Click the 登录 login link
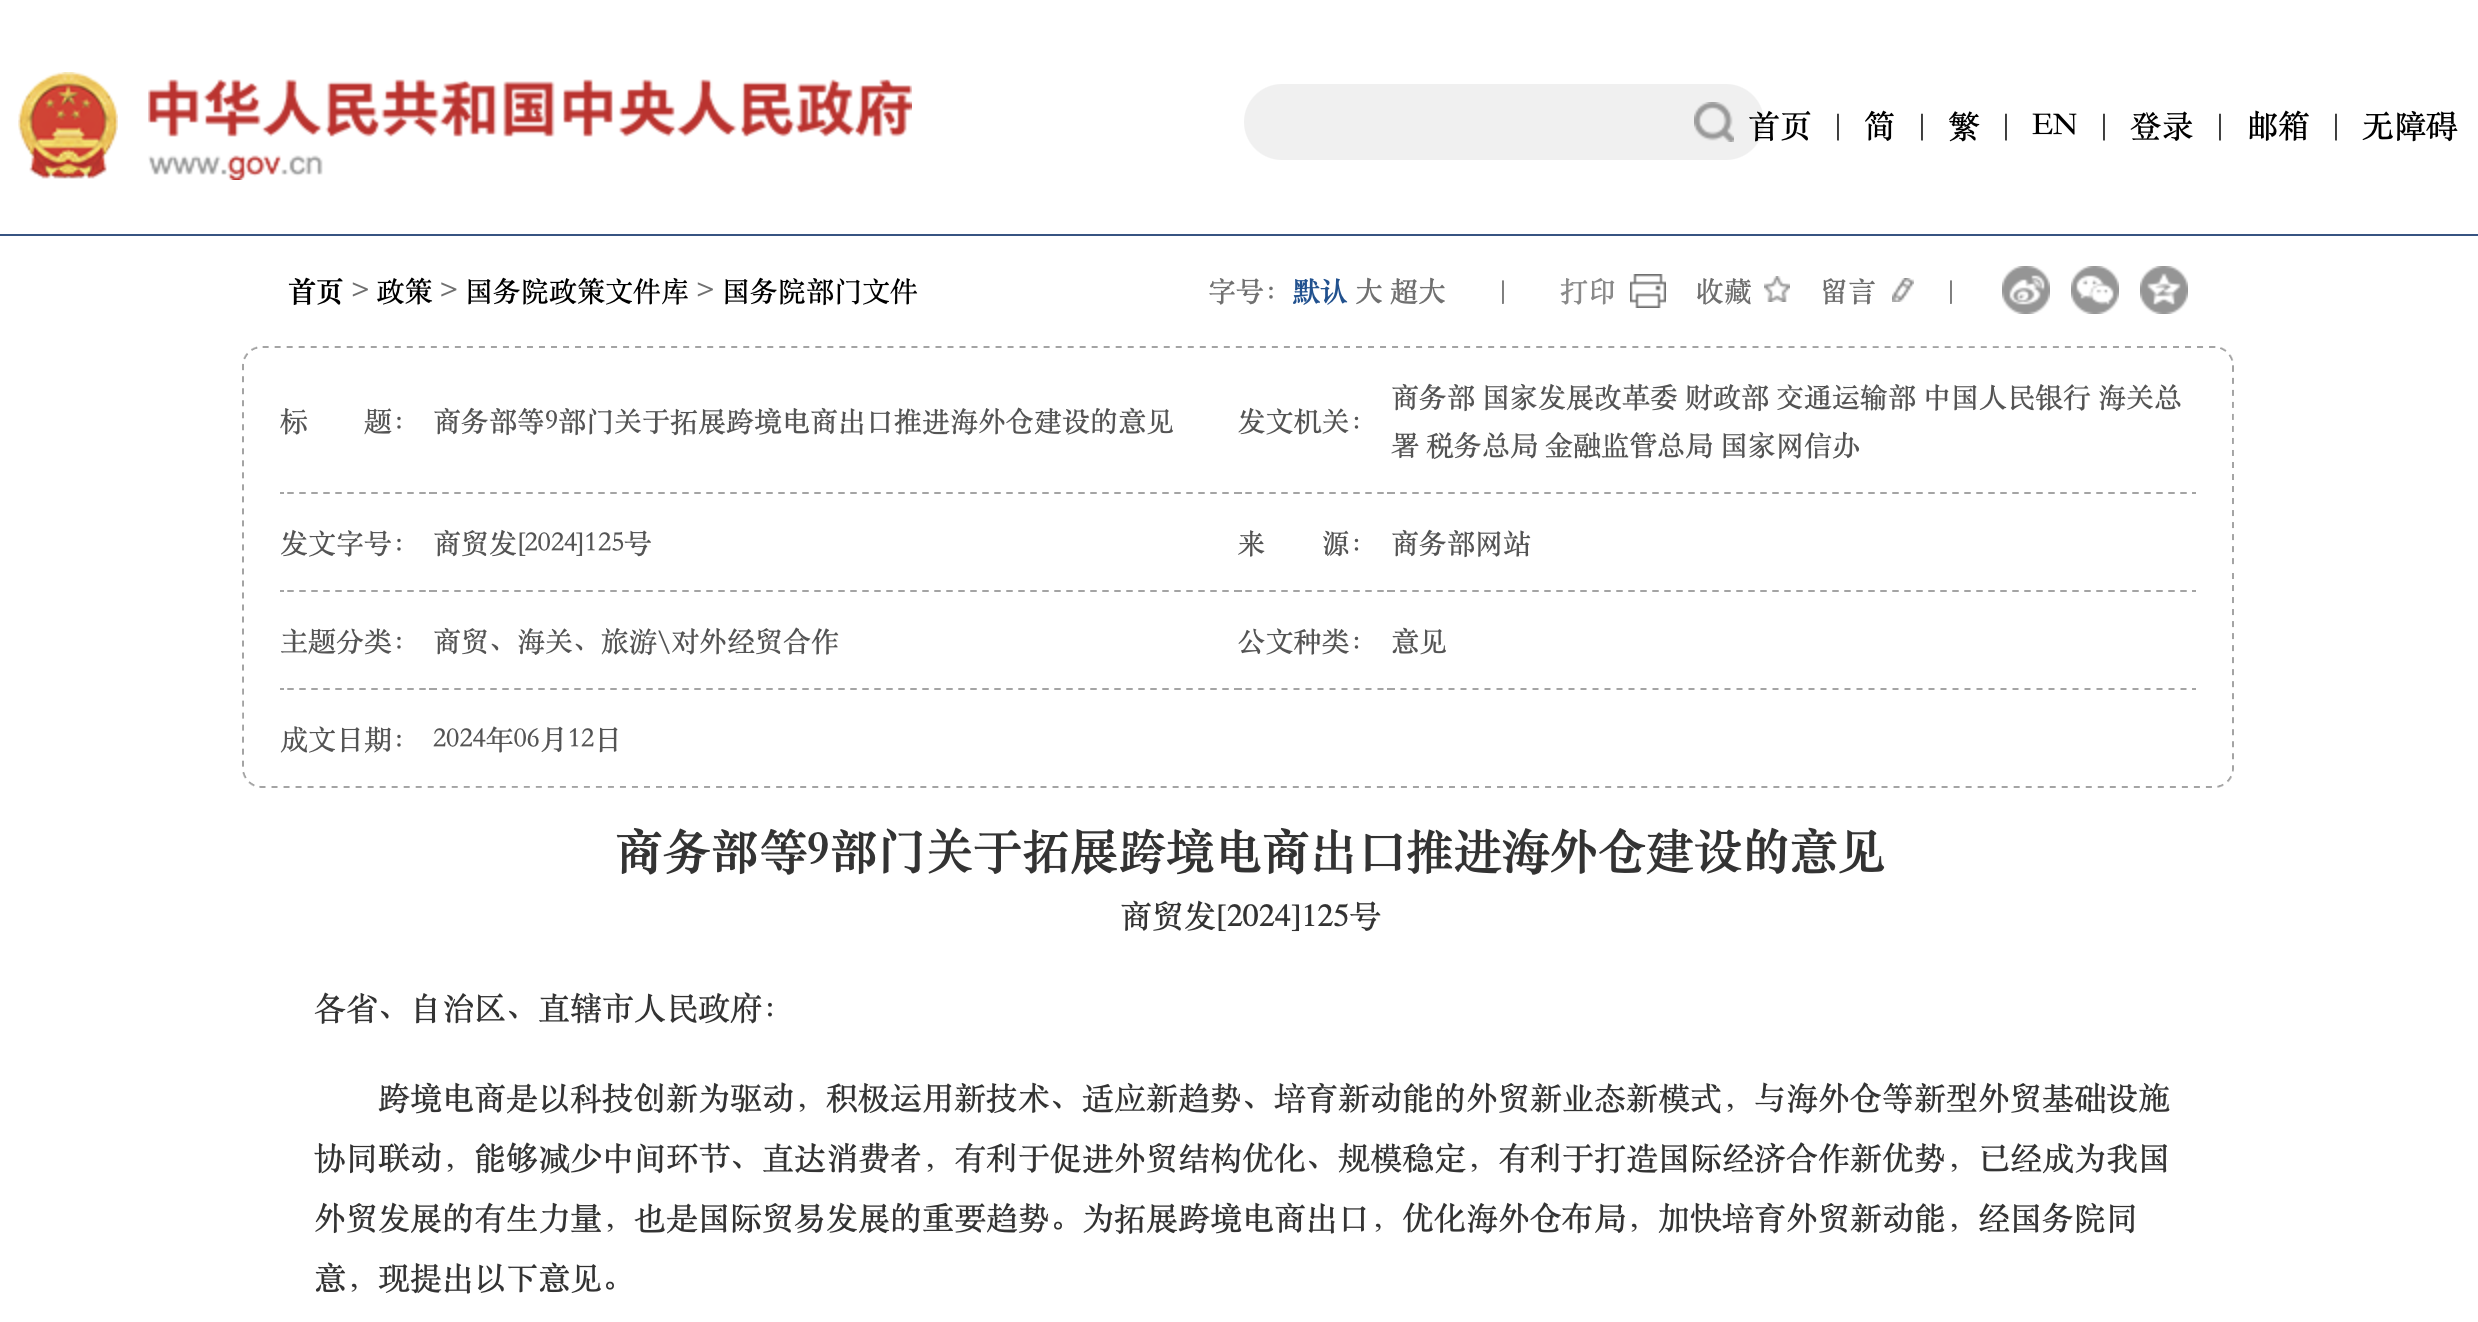 pyautogui.click(x=2161, y=126)
